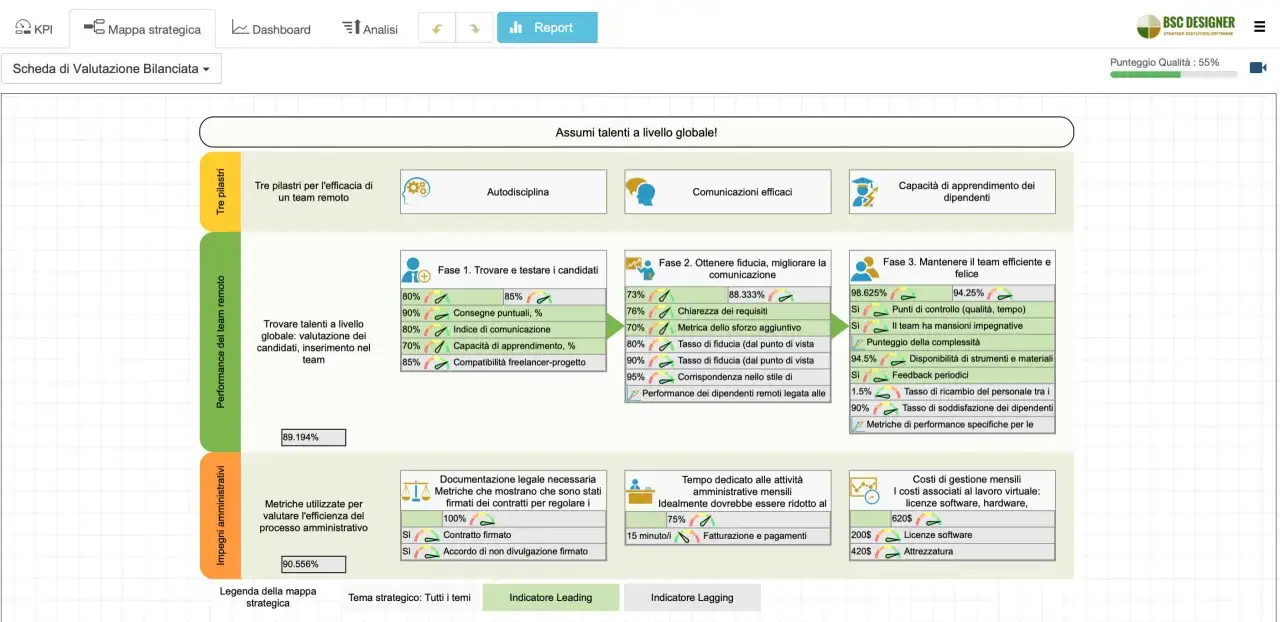Click the 89.194% performance score box

(x=313, y=437)
